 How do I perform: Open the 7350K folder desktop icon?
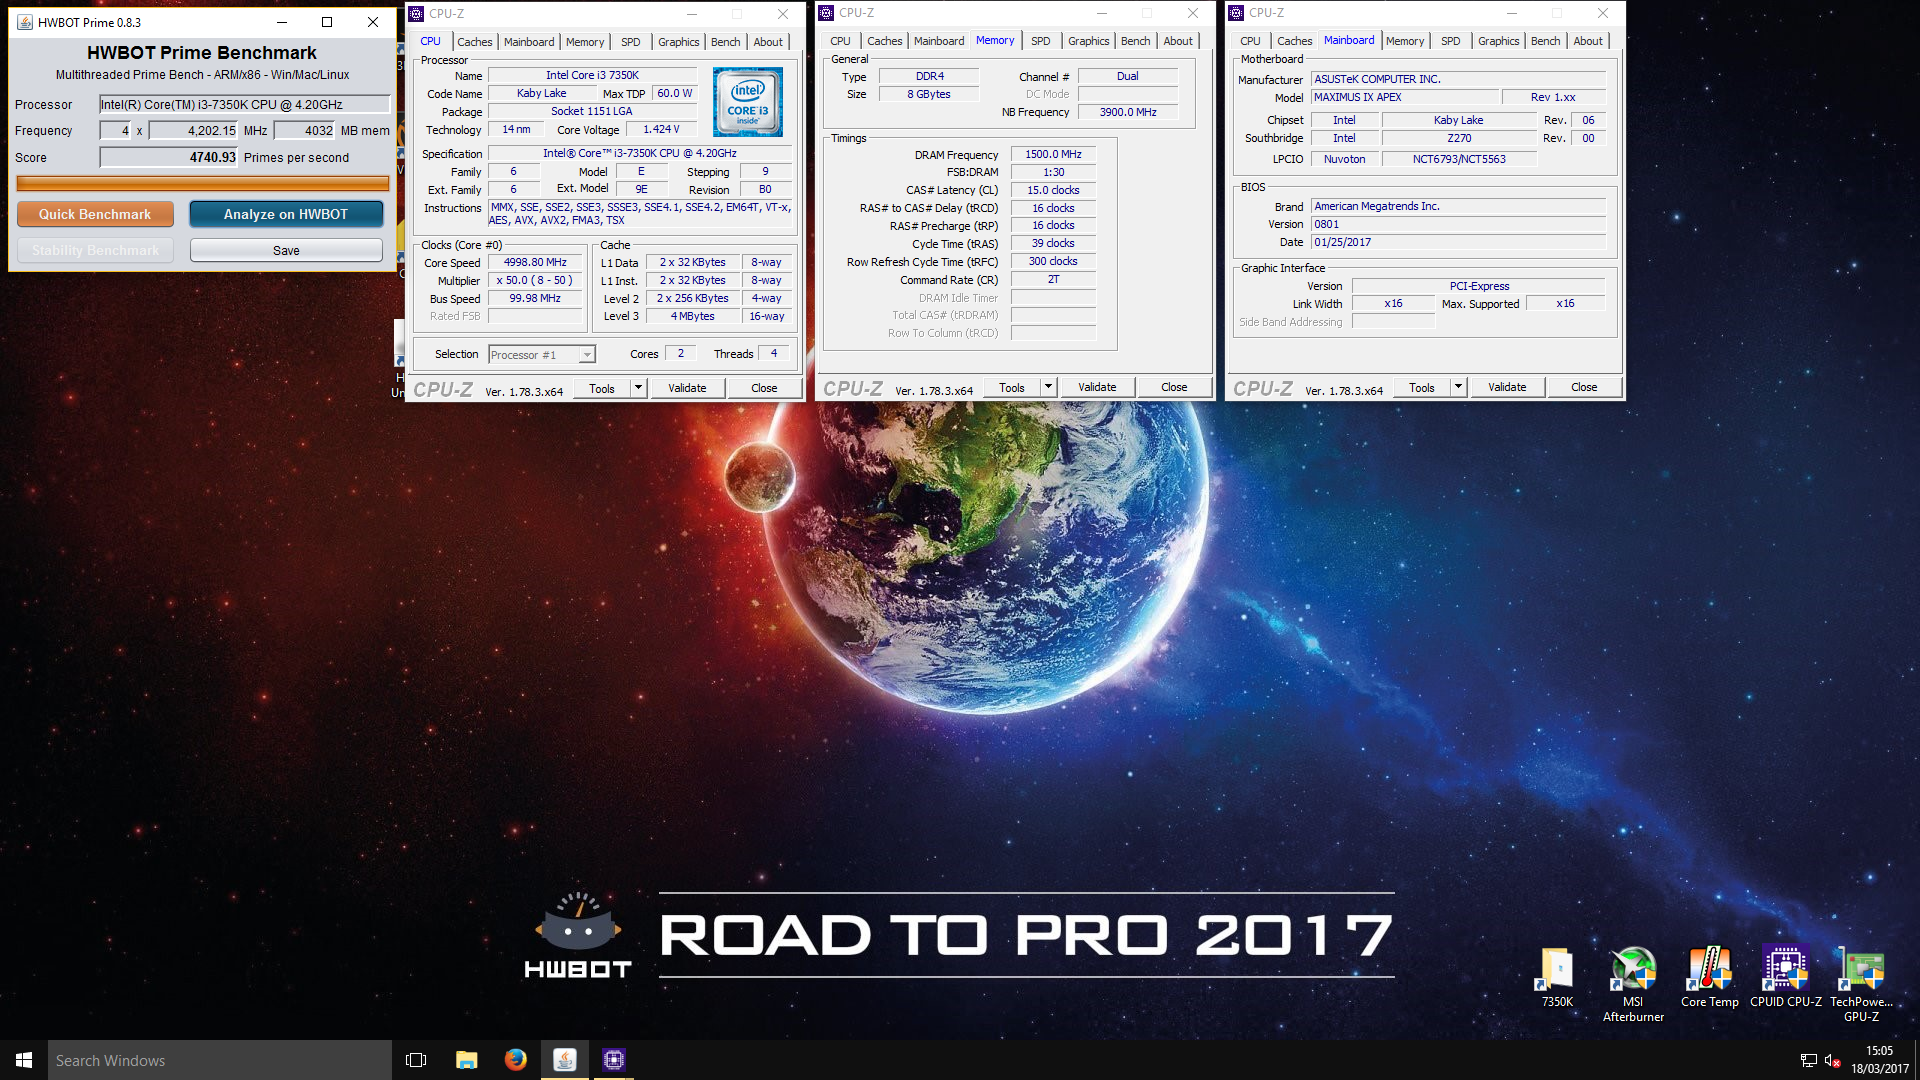1557,977
